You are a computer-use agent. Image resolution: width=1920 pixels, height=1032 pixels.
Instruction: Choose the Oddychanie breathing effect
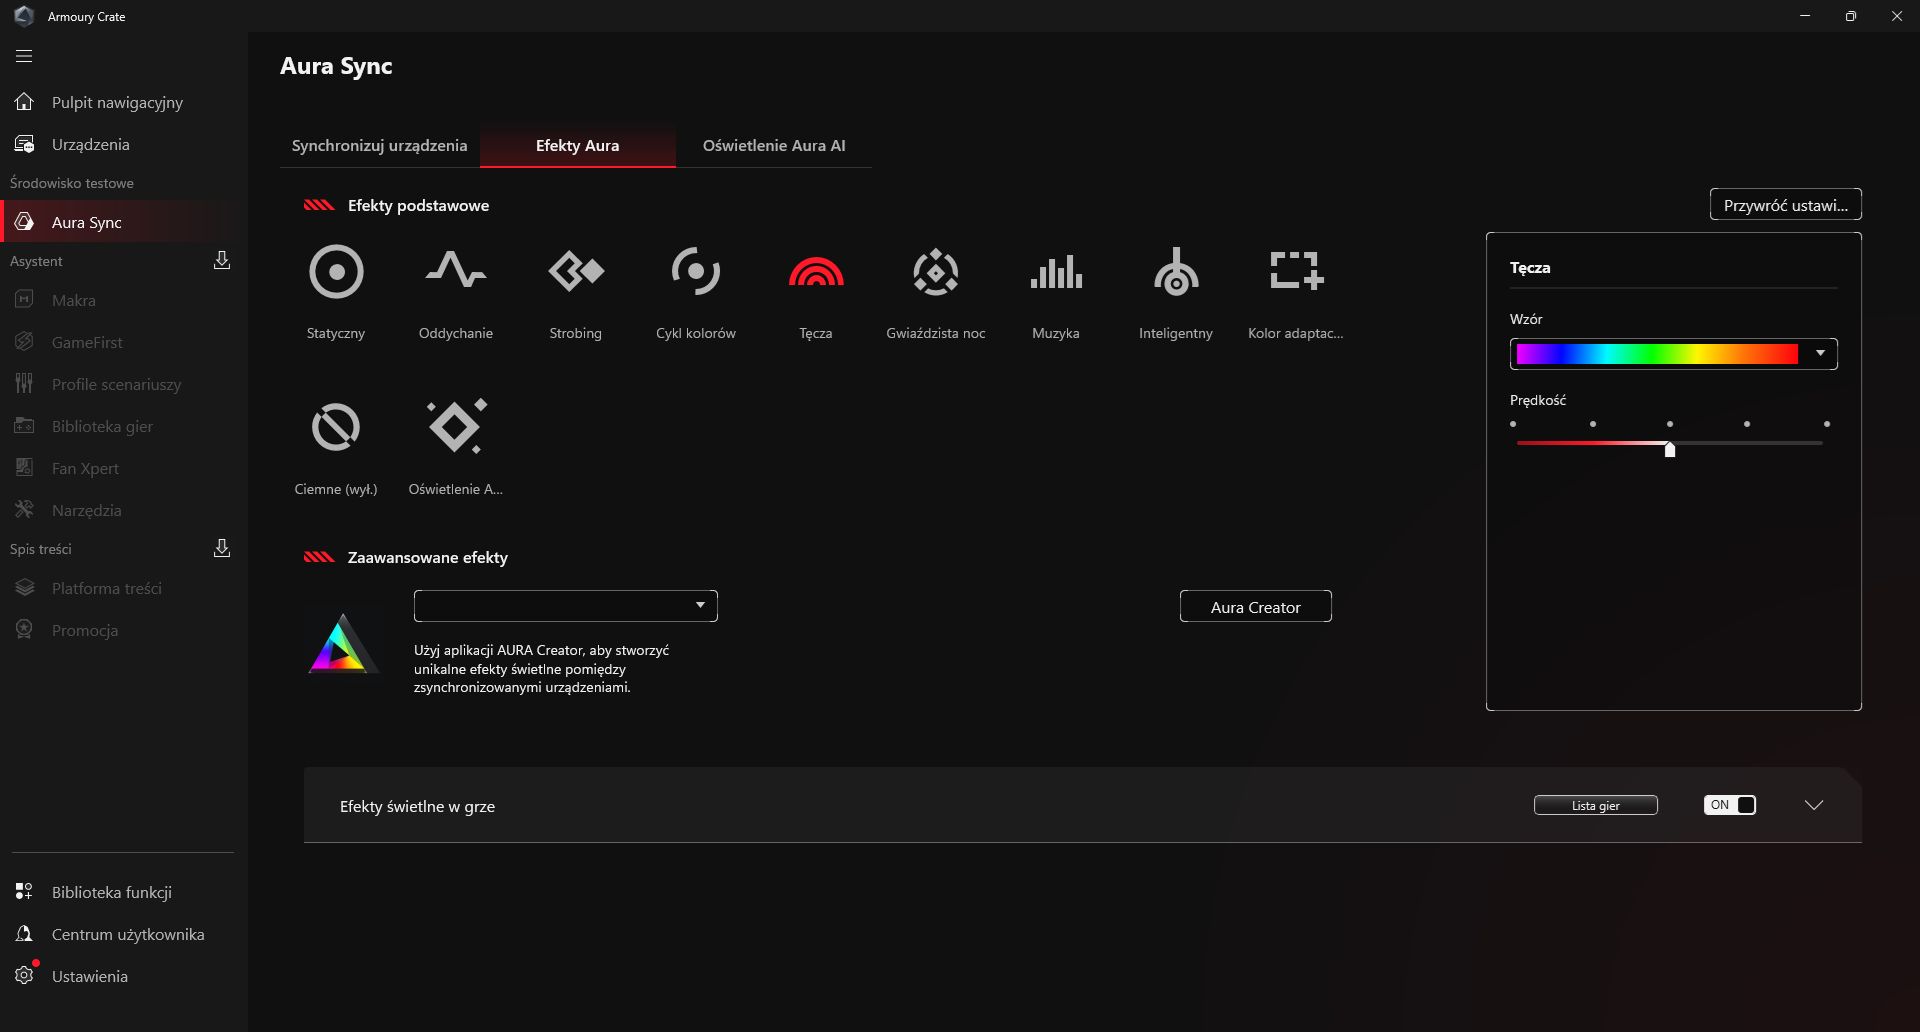coord(456,272)
